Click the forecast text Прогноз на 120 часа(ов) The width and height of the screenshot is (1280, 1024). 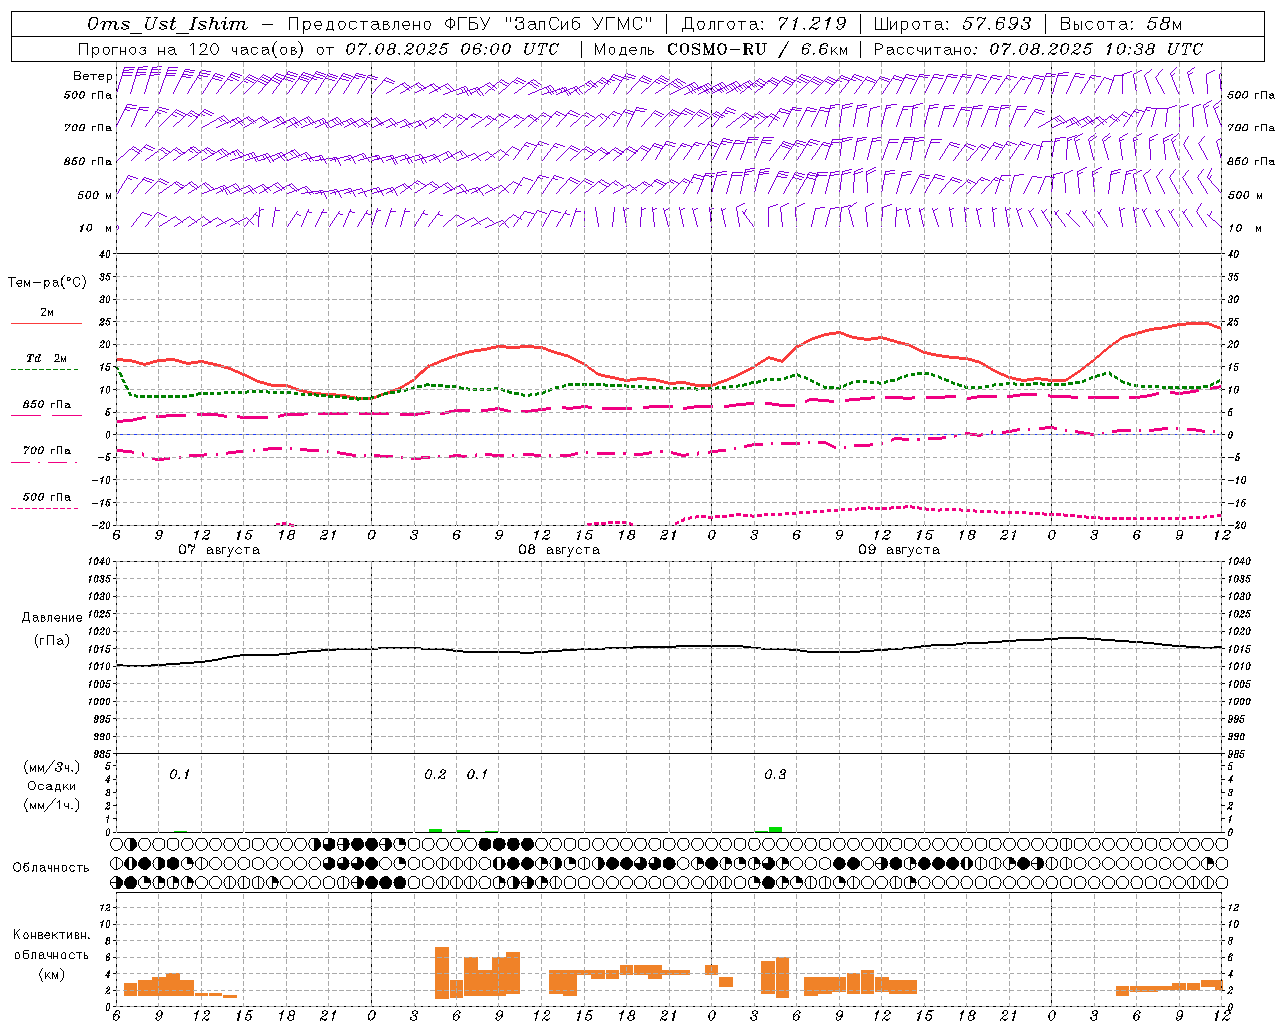click(x=192, y=49)
